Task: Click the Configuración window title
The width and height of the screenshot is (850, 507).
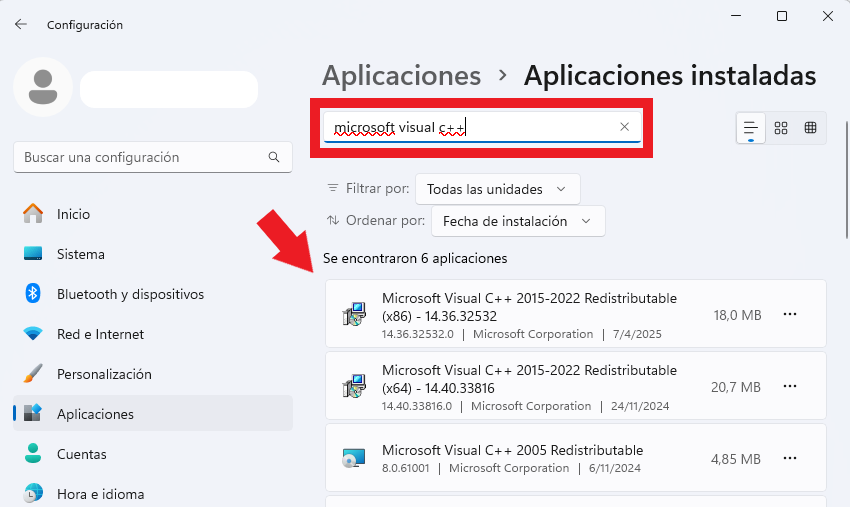Action: [x=85, y=25]
